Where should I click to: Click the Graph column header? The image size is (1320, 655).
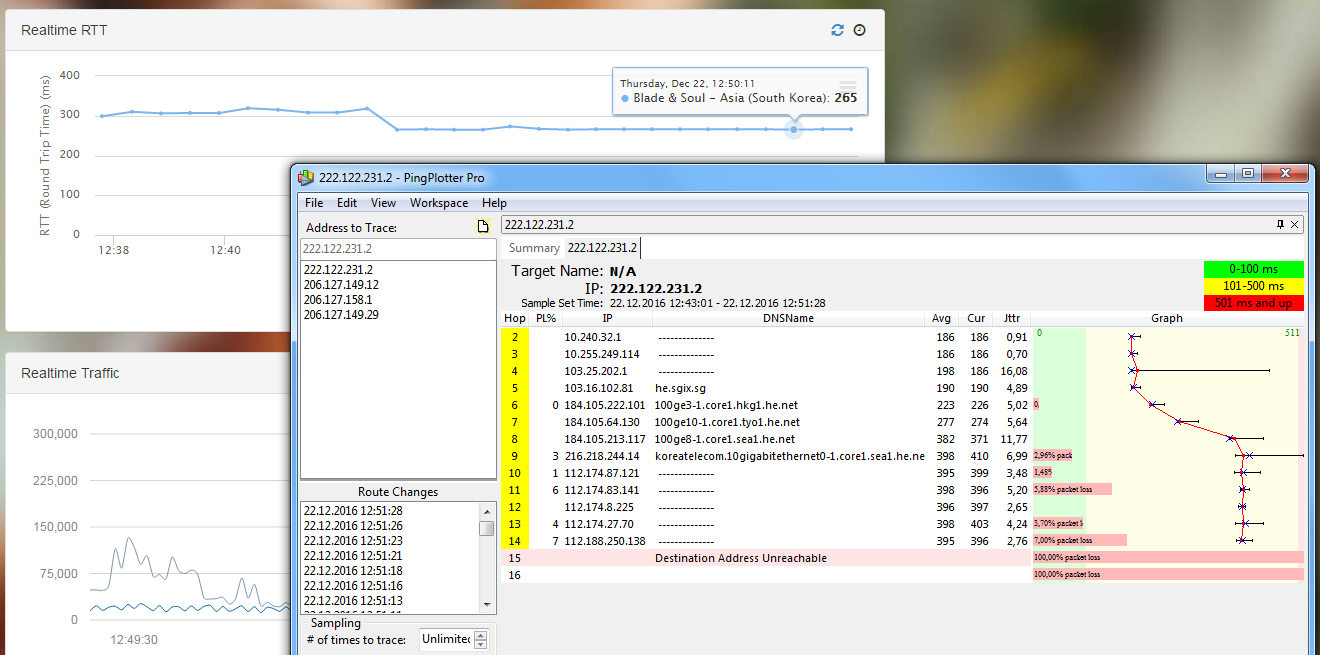1167,318
